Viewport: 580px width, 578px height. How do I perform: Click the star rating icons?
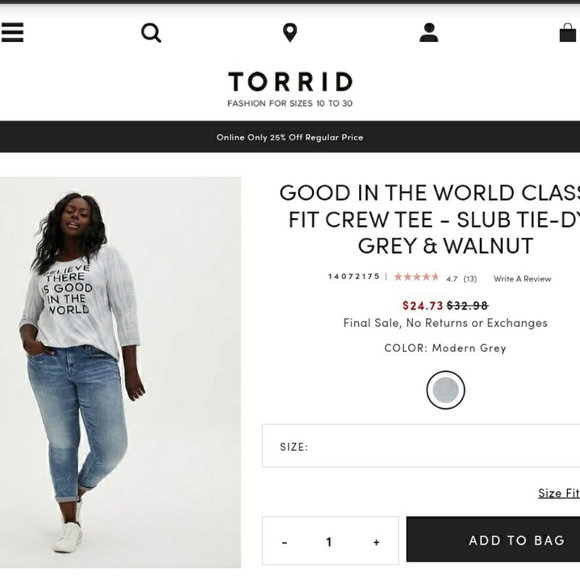coord(416,277)
